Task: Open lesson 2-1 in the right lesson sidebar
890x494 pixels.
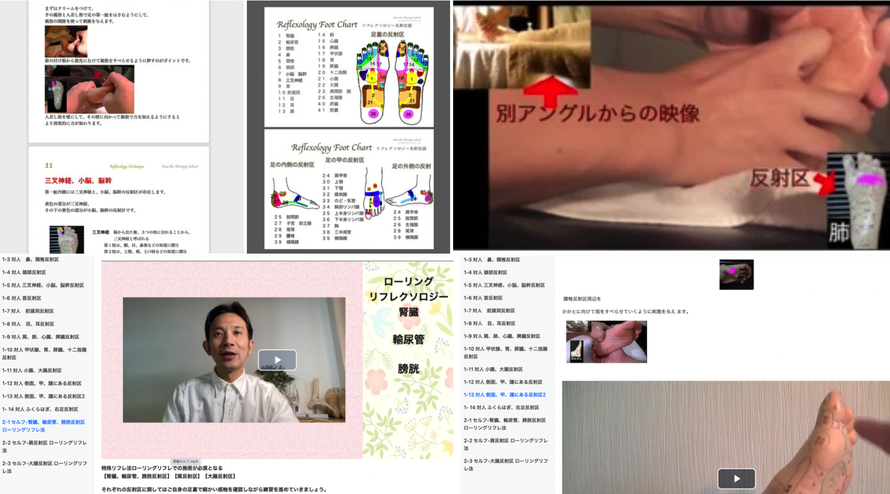Action: pyautogui.click(x=505, y=424)
